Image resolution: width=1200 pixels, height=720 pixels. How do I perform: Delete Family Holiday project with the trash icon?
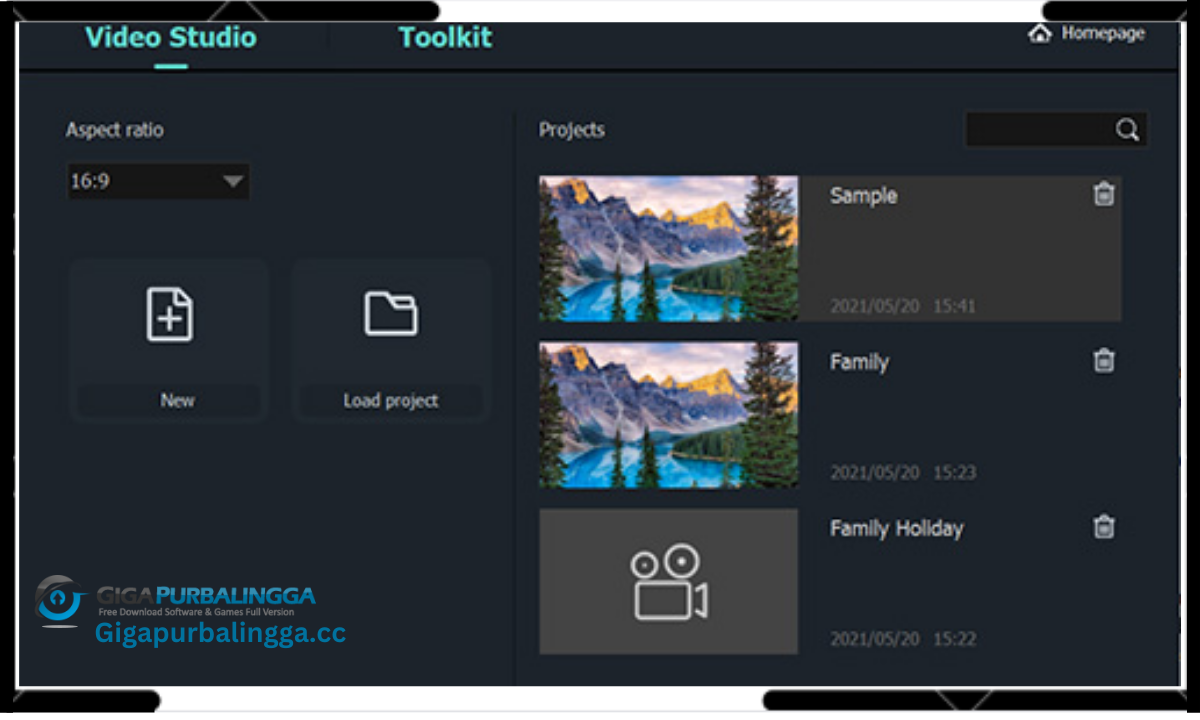point(1103,526)
